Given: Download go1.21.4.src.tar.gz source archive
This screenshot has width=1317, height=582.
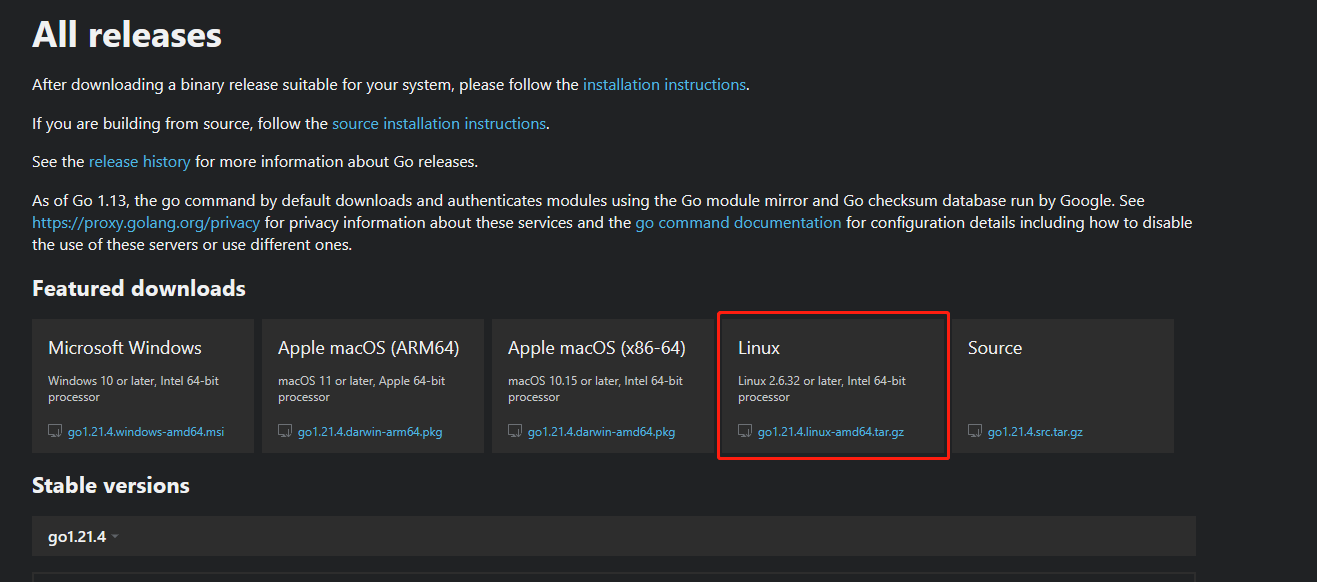Looking at the screenshot, I should click(x=1035, y=432).
